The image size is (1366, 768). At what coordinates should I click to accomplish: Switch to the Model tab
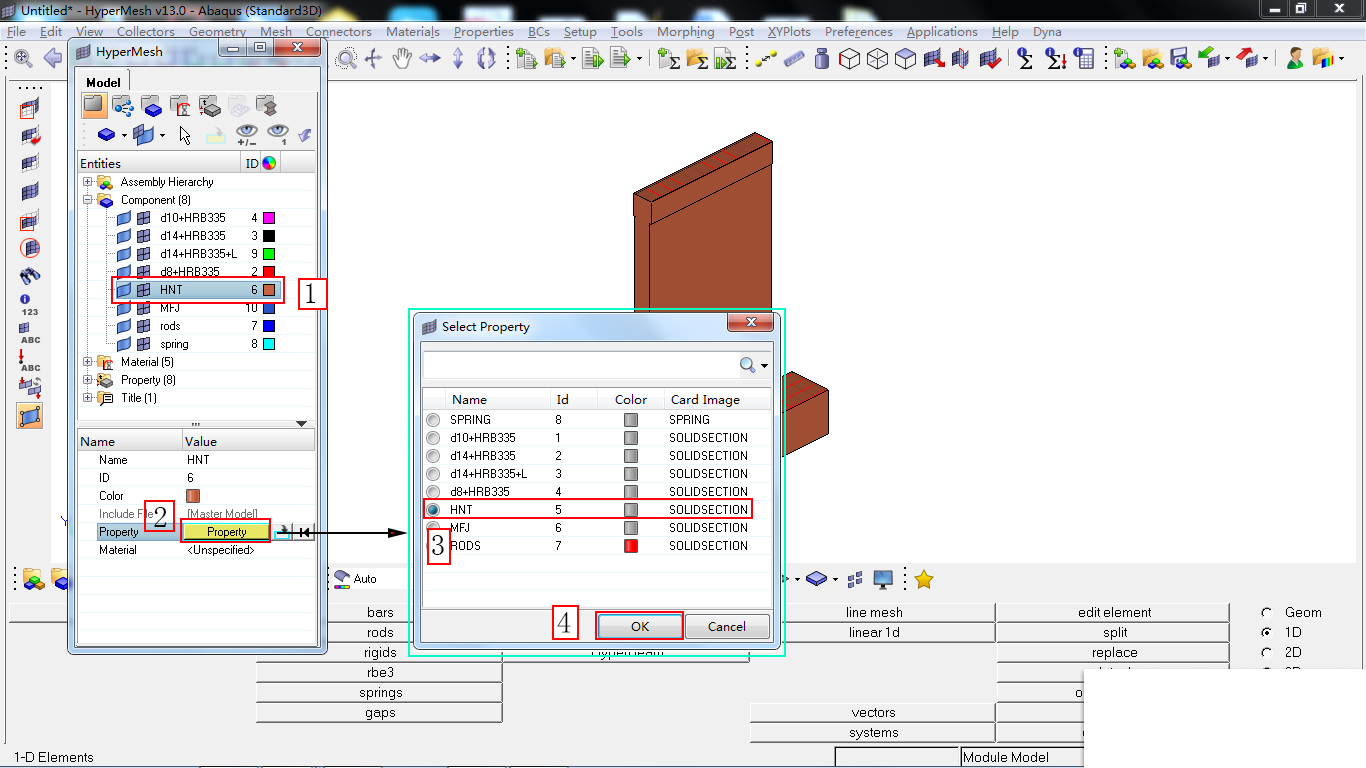(103, 82)
